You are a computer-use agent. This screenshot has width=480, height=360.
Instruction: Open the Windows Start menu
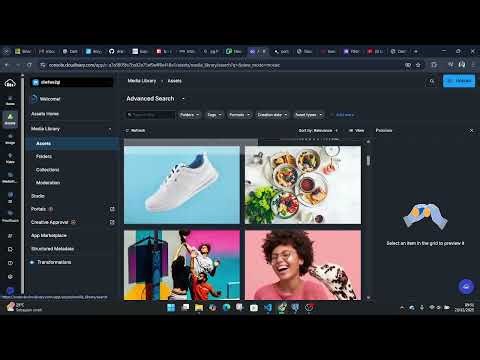pos(171,307)
